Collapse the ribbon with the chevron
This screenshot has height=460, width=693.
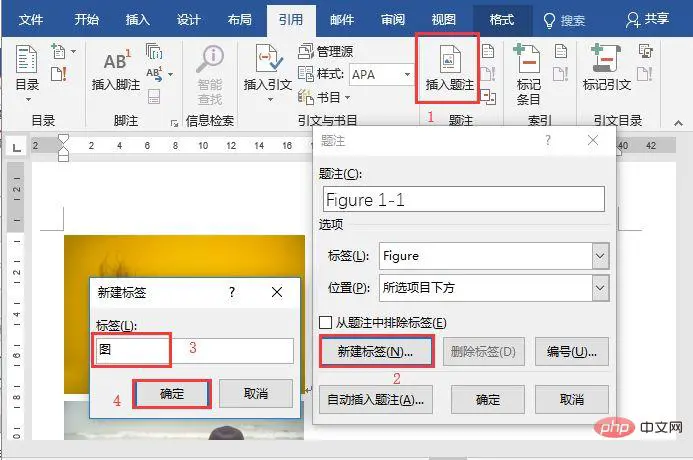coord(678,123)
